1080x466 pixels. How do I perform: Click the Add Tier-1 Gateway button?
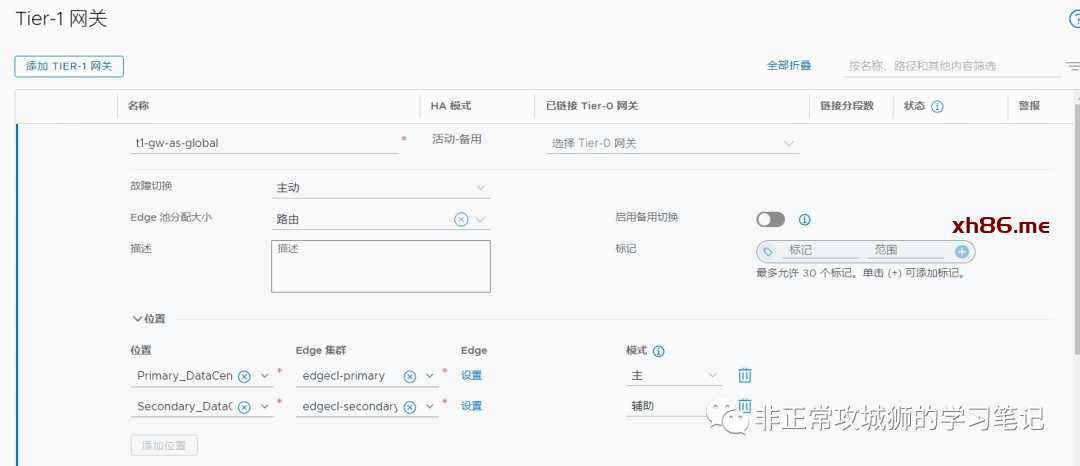pos(69,66)
